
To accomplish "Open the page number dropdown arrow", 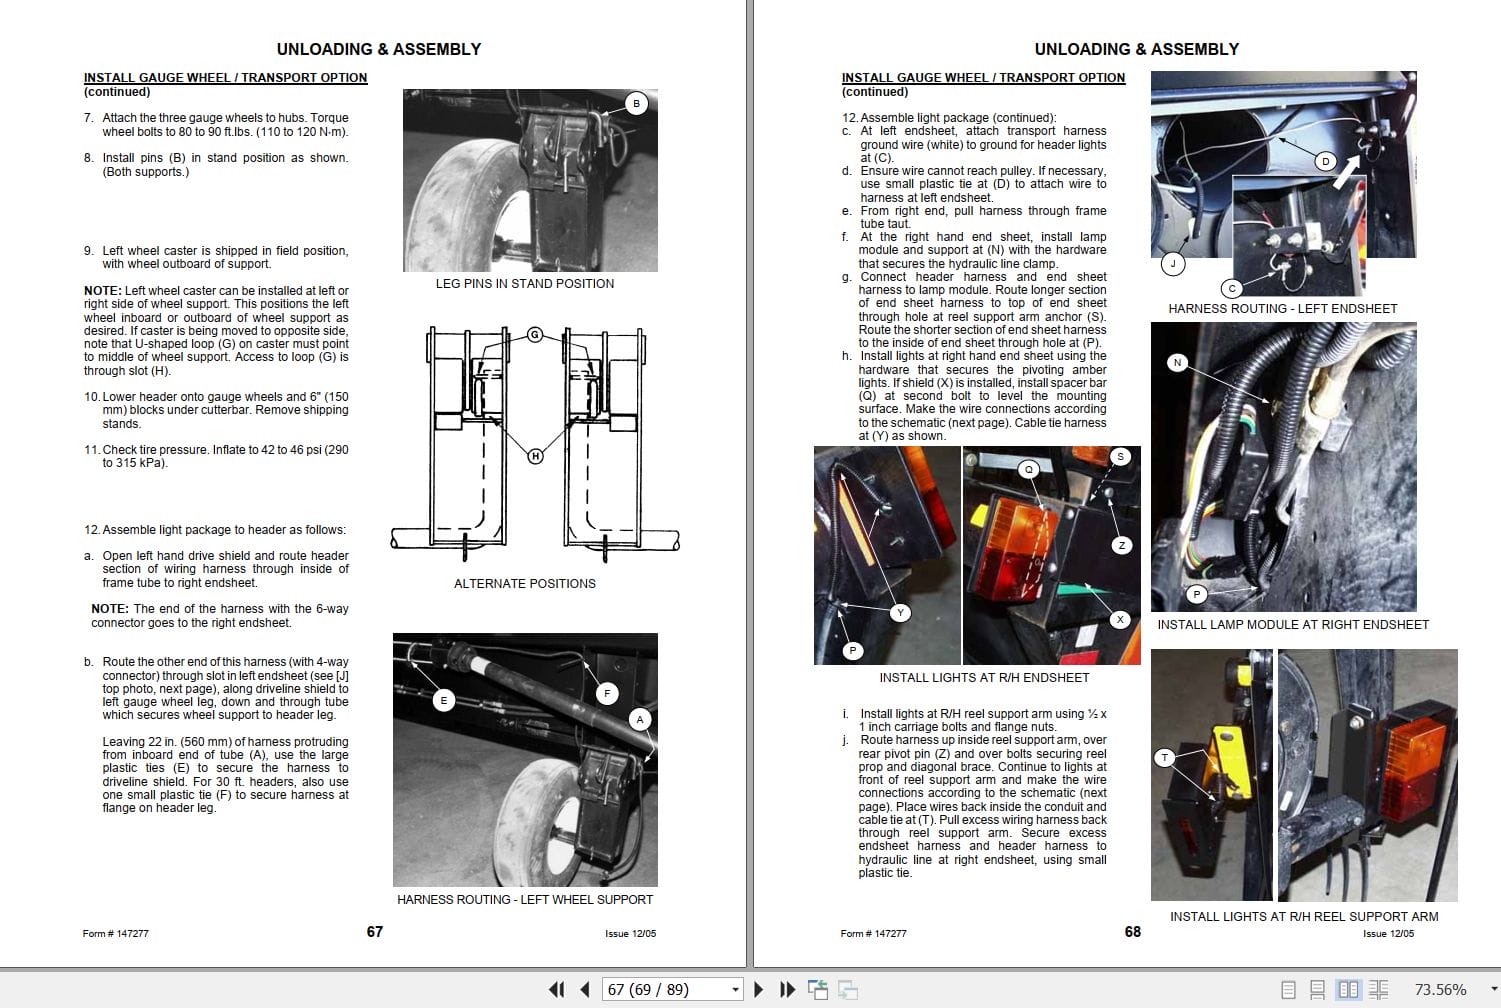I will coord(736,990).
